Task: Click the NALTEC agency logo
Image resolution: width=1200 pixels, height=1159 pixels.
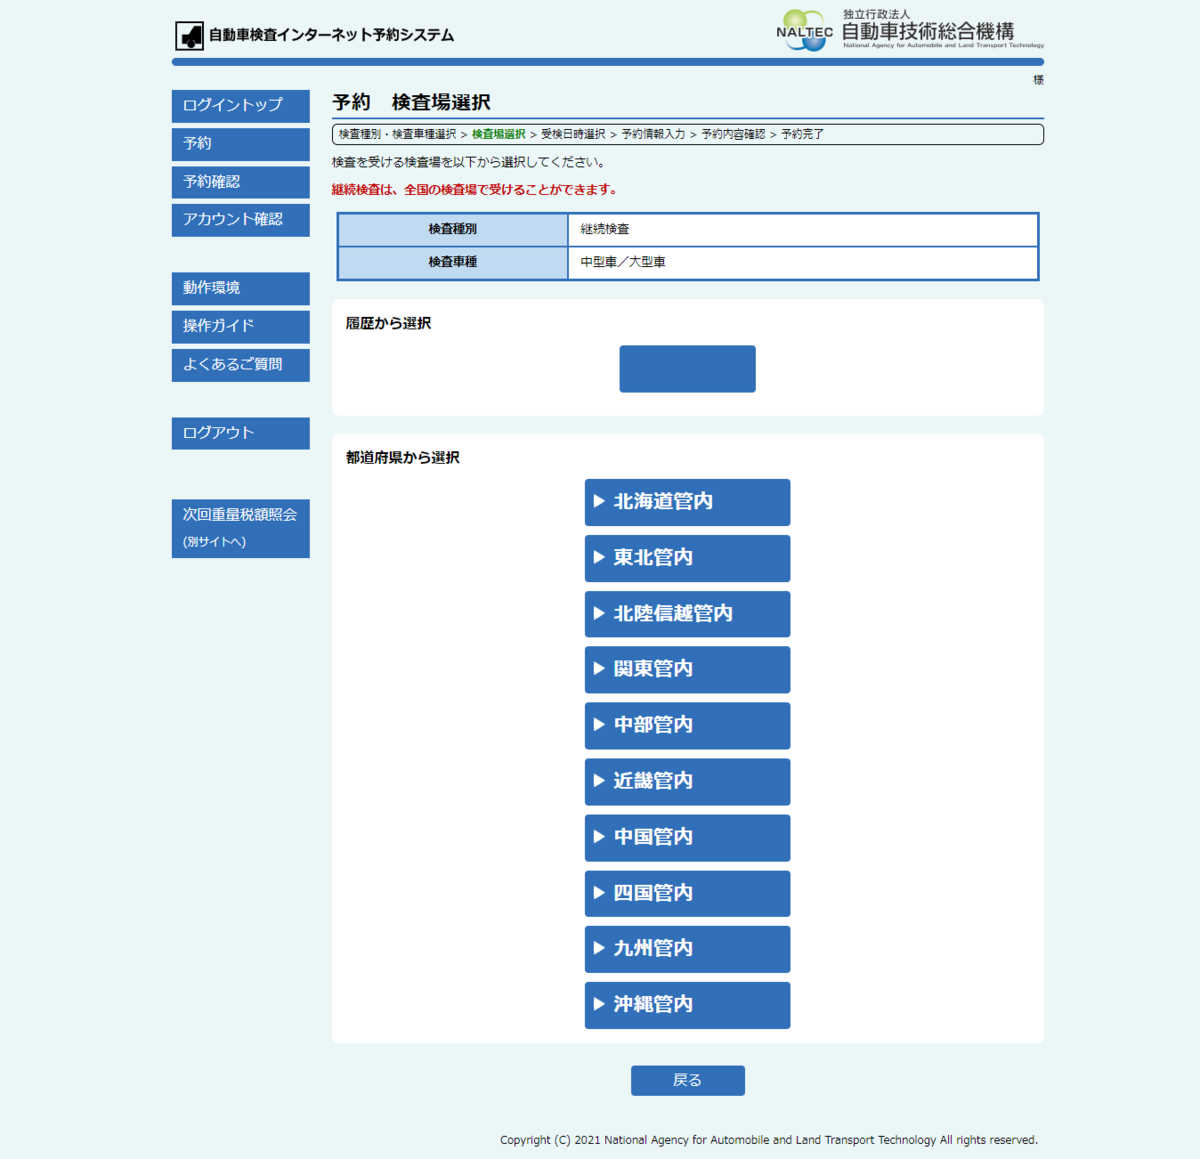Action: (x=909, y=30)
